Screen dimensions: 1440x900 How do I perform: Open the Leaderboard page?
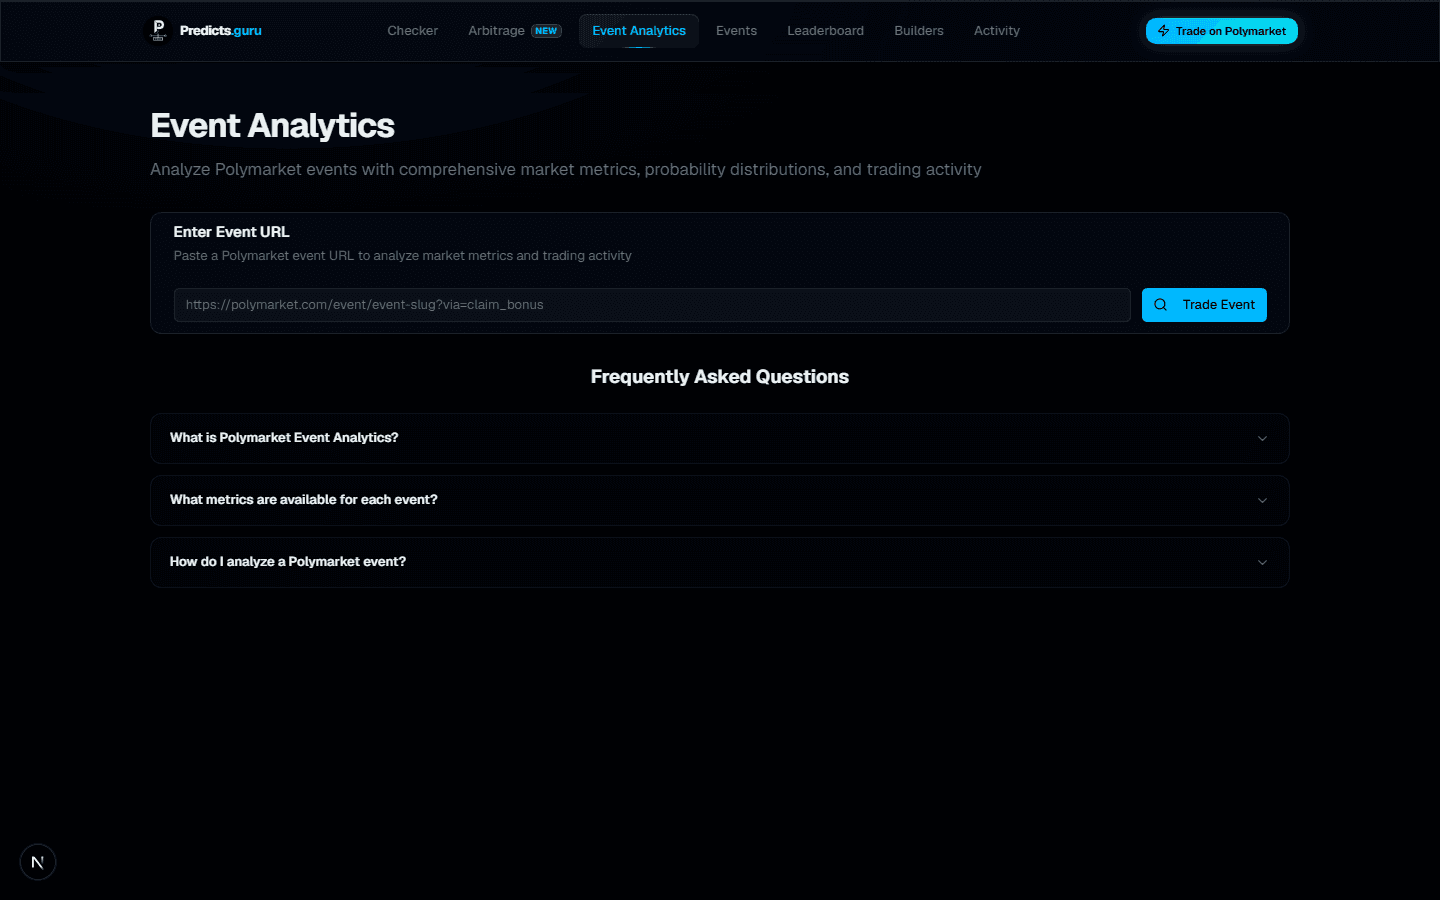[825, 31]
